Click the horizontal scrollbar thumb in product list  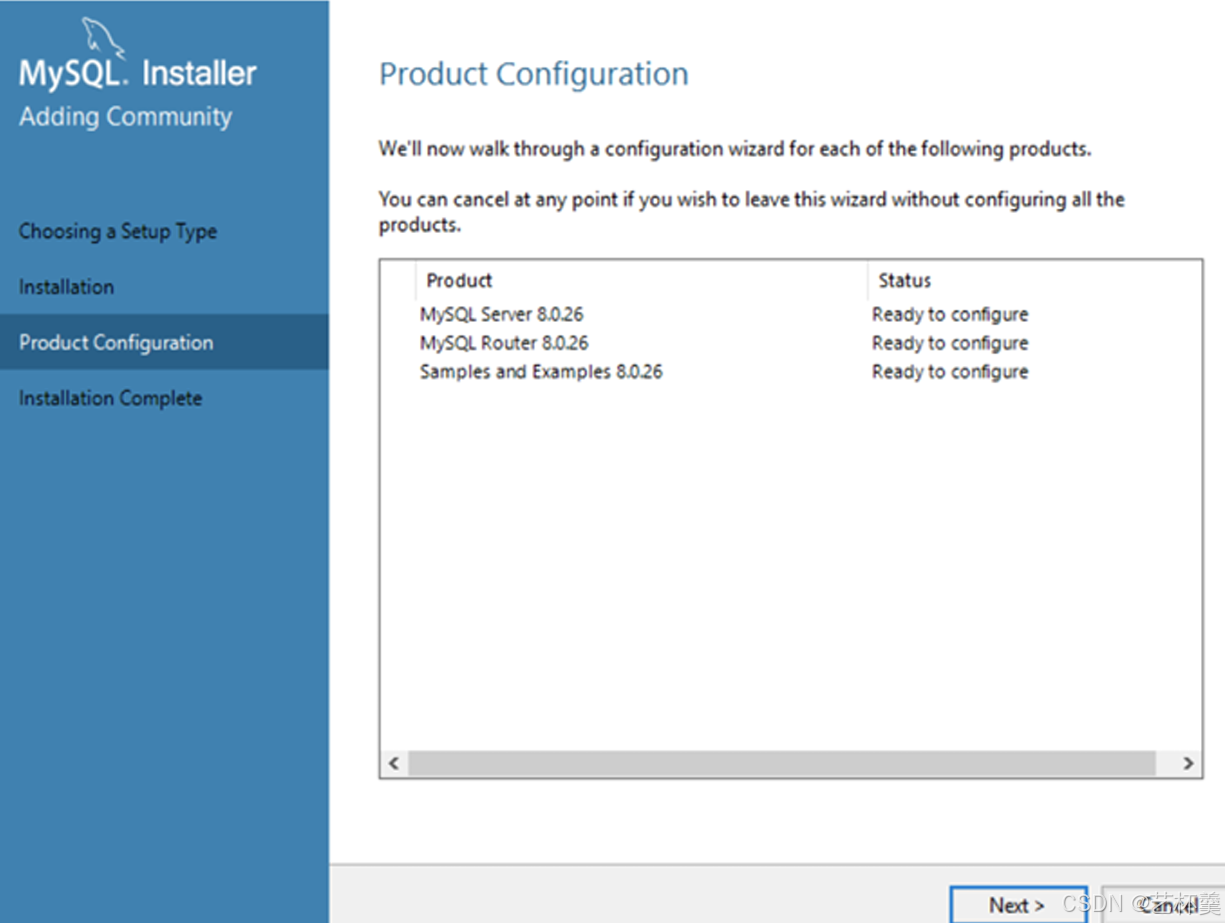coord(782,763)
